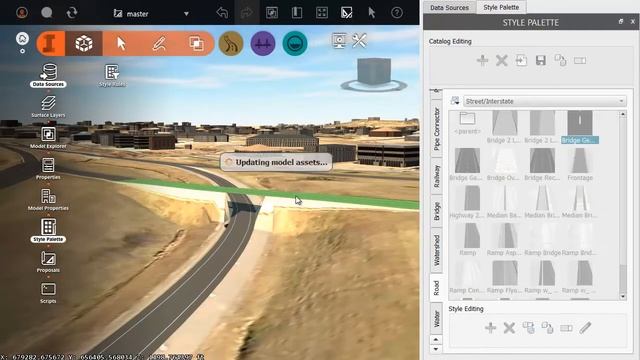Open Style Palette tool in left list

point(48,231)
